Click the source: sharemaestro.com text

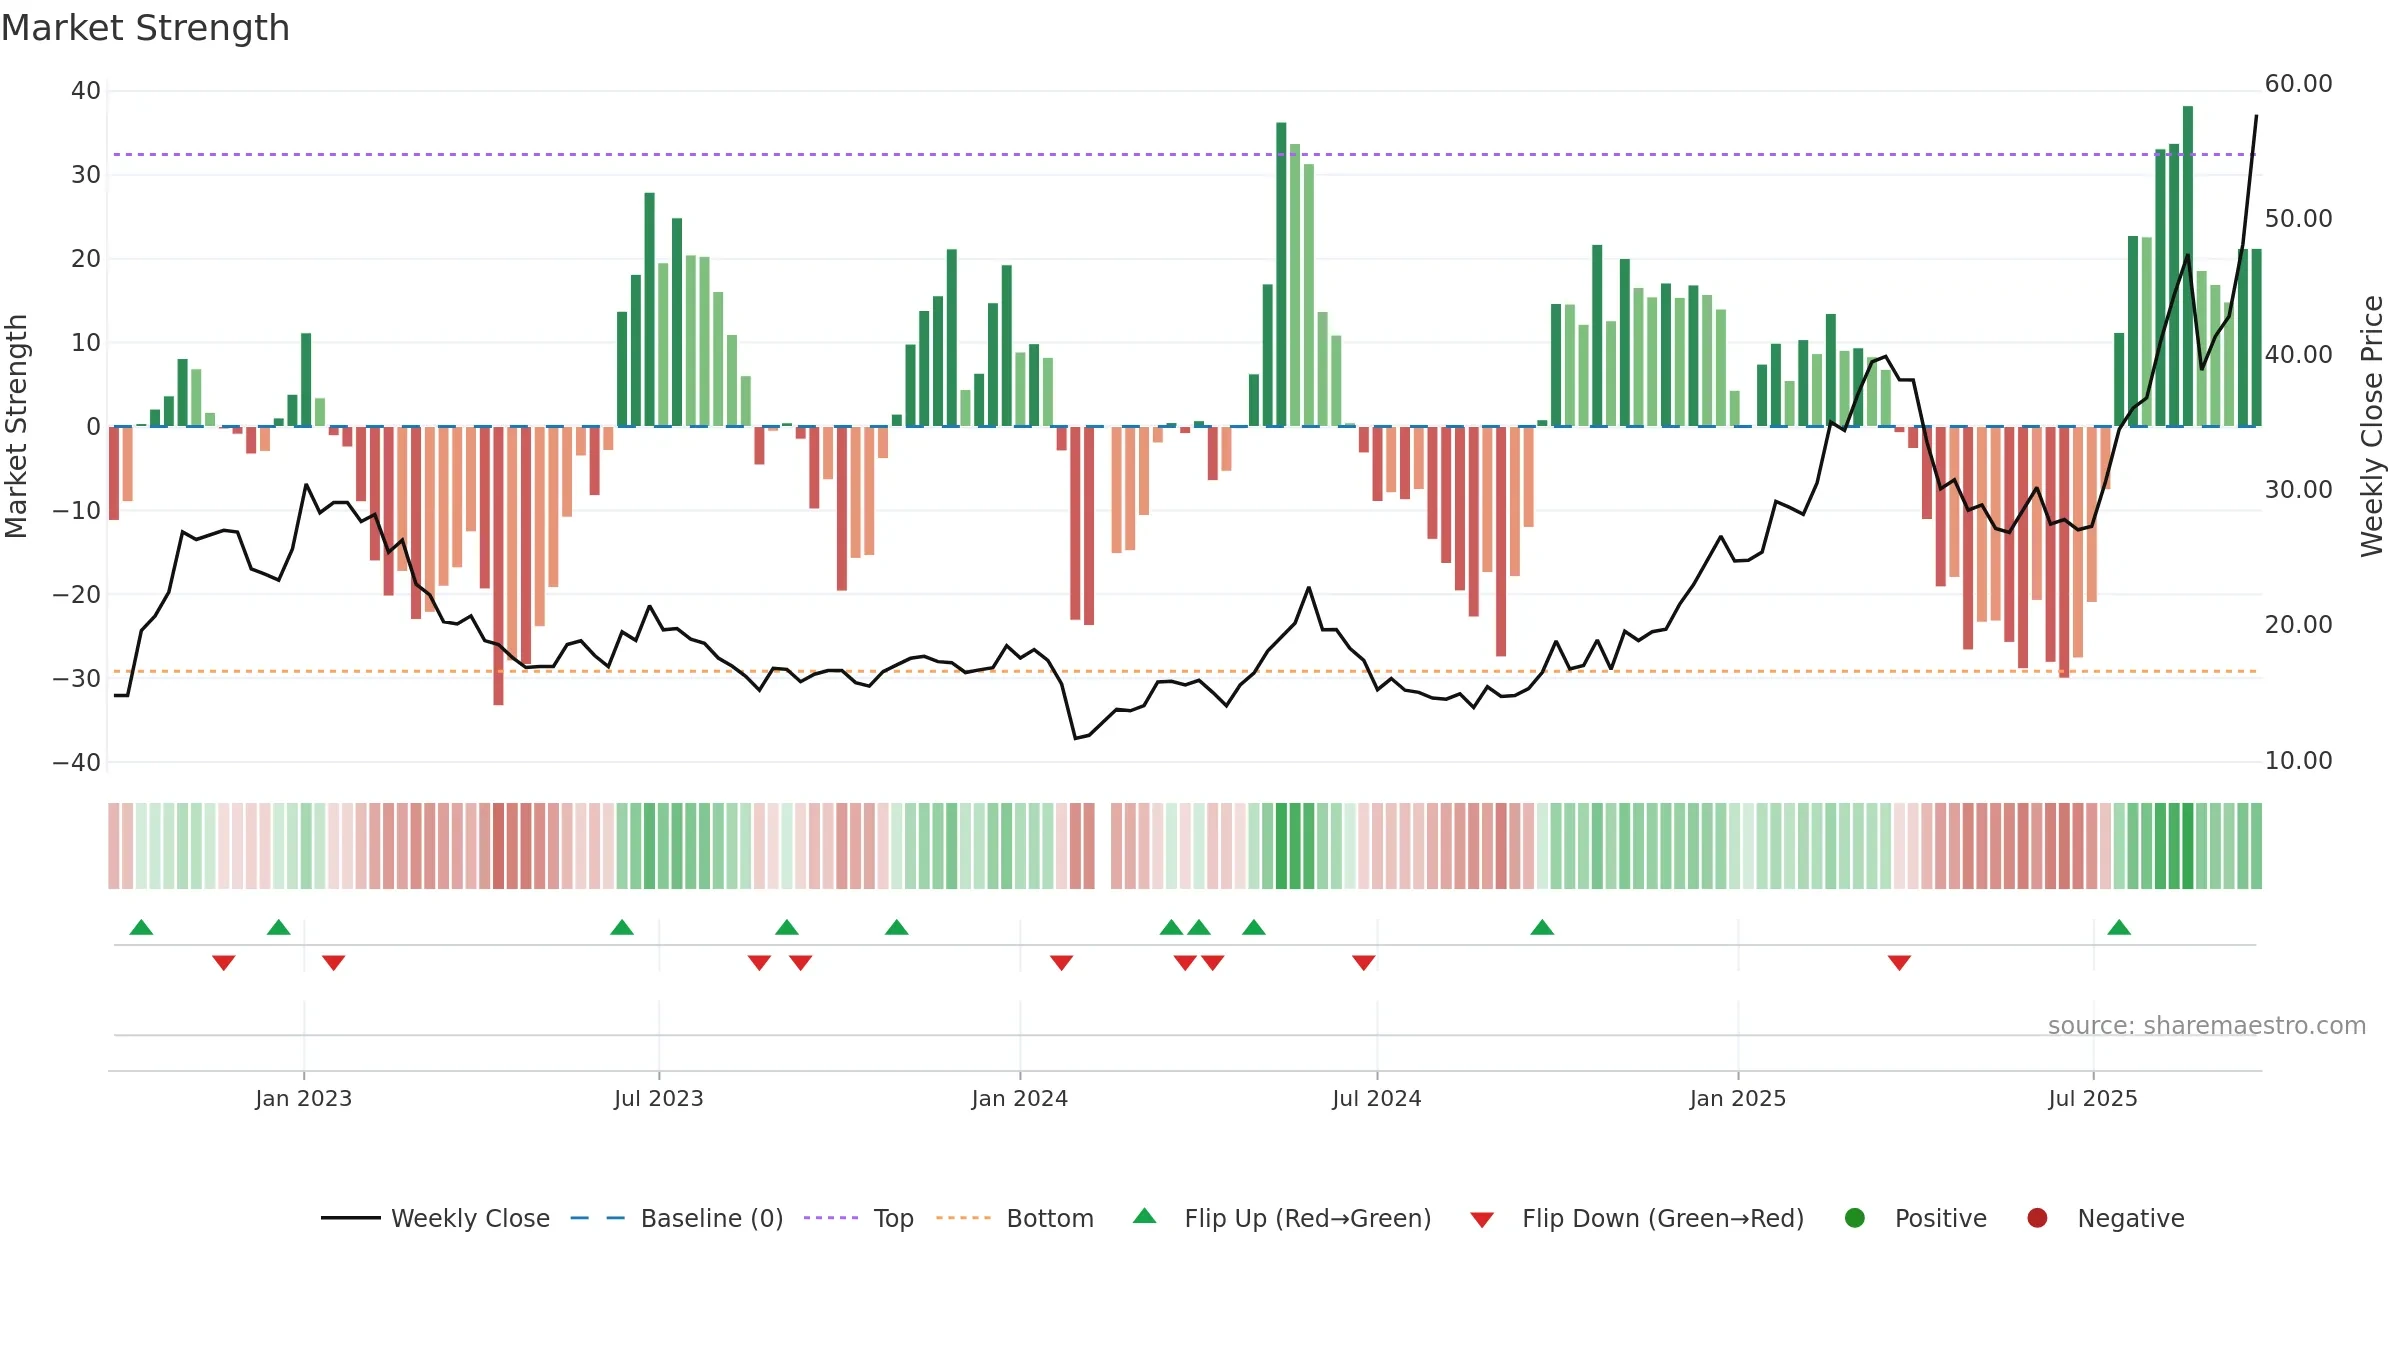point(2207,1026)
